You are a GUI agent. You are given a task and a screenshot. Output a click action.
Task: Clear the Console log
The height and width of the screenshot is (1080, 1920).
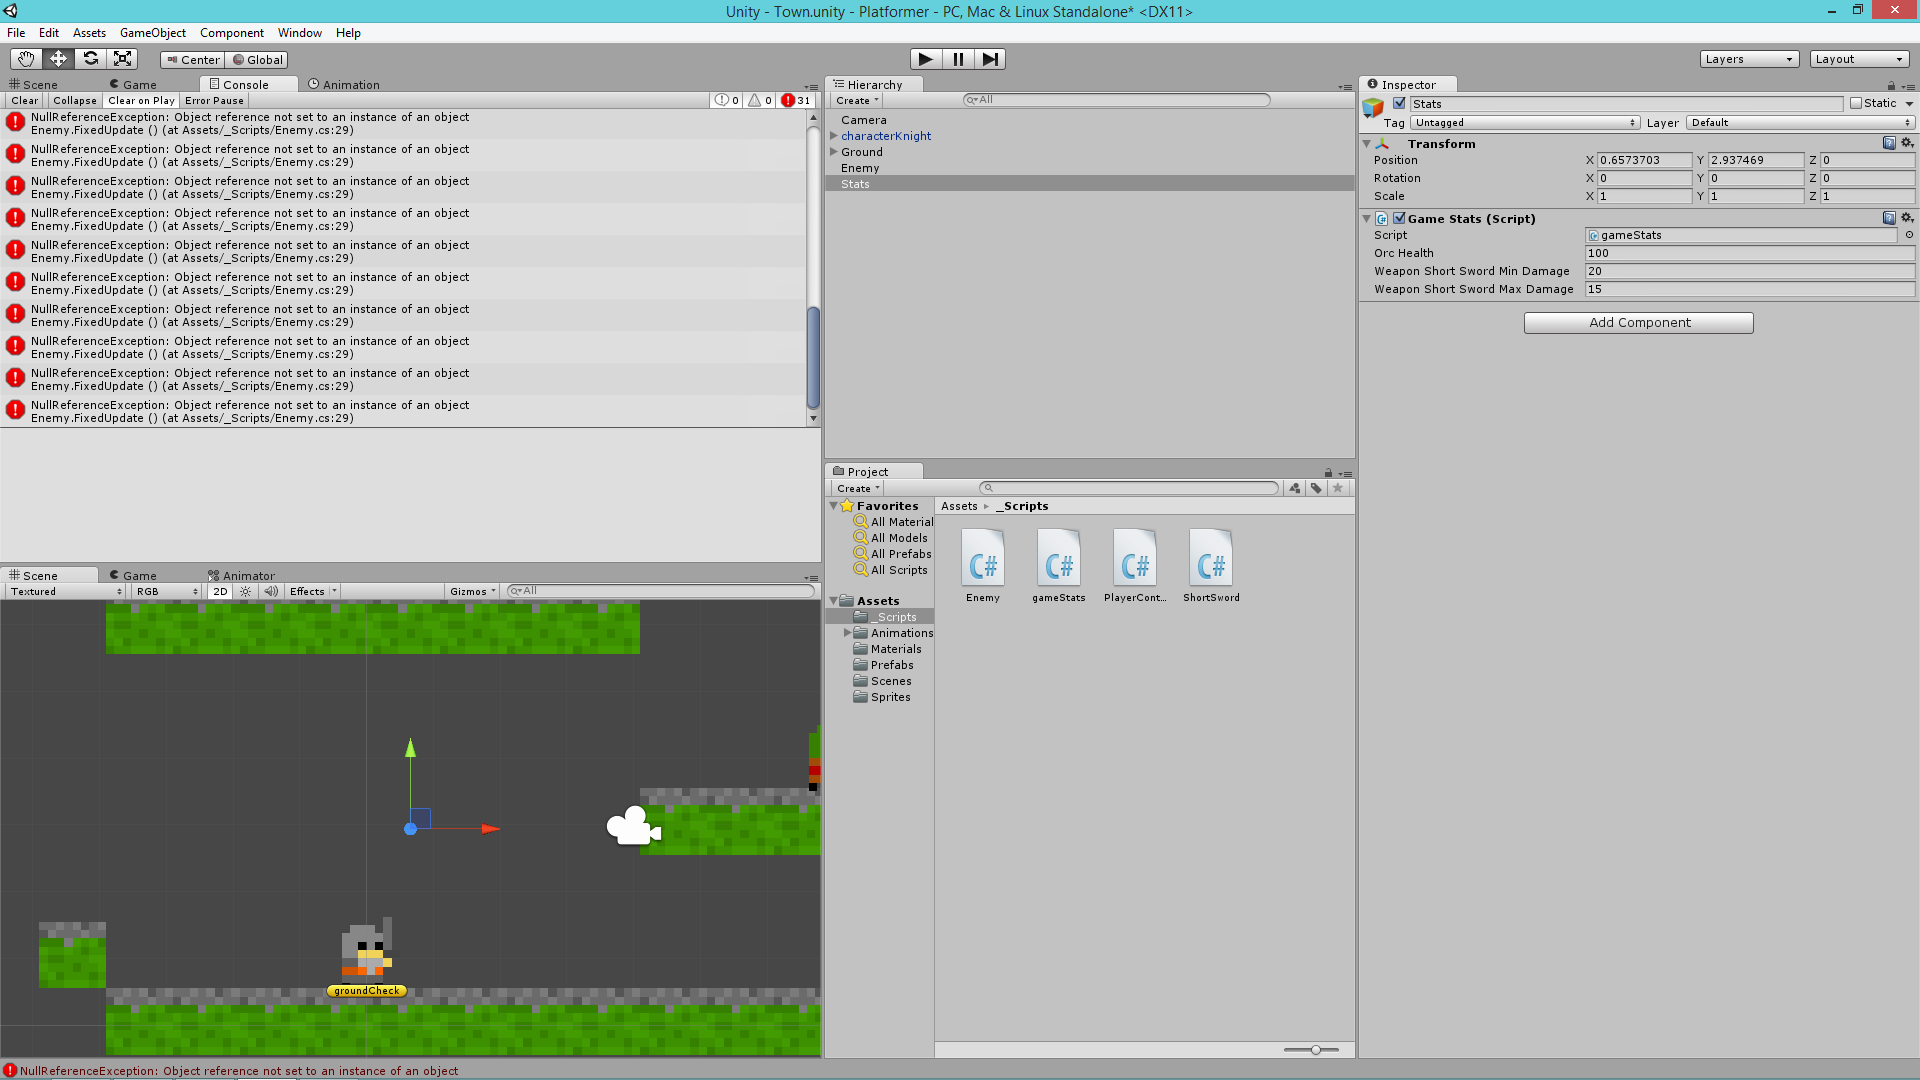click(25, 100)
